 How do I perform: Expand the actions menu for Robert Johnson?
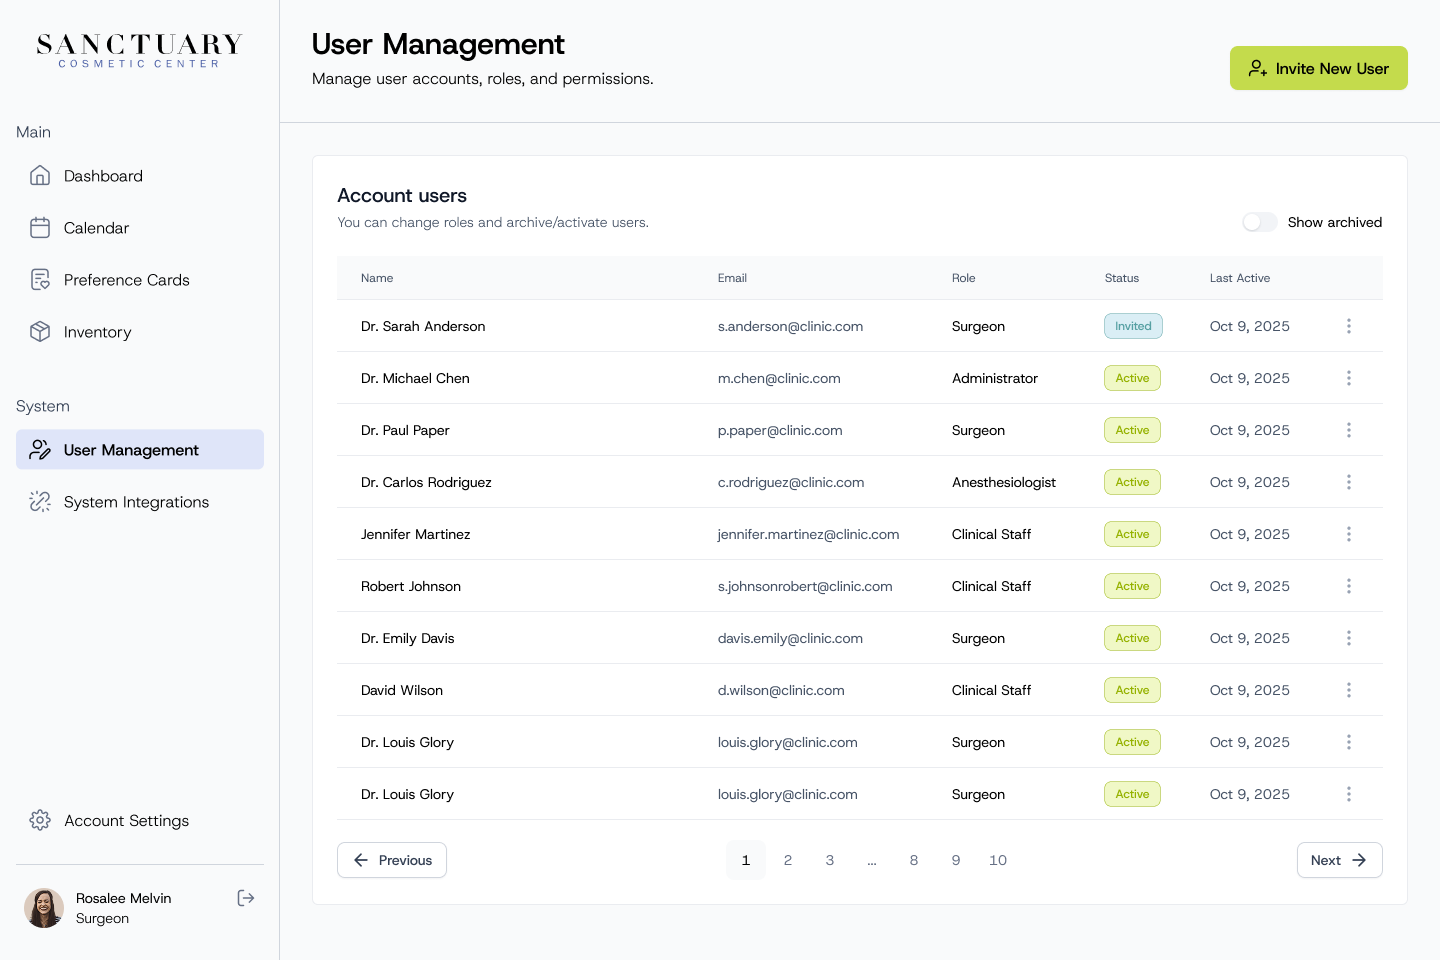click(1349, 586)
